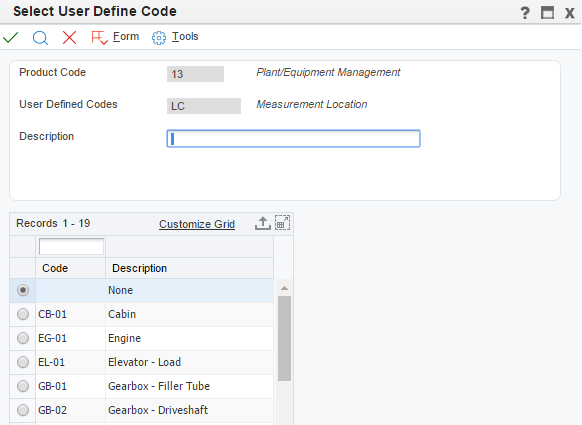Click the magnifier Find icon

pos(40,37)
